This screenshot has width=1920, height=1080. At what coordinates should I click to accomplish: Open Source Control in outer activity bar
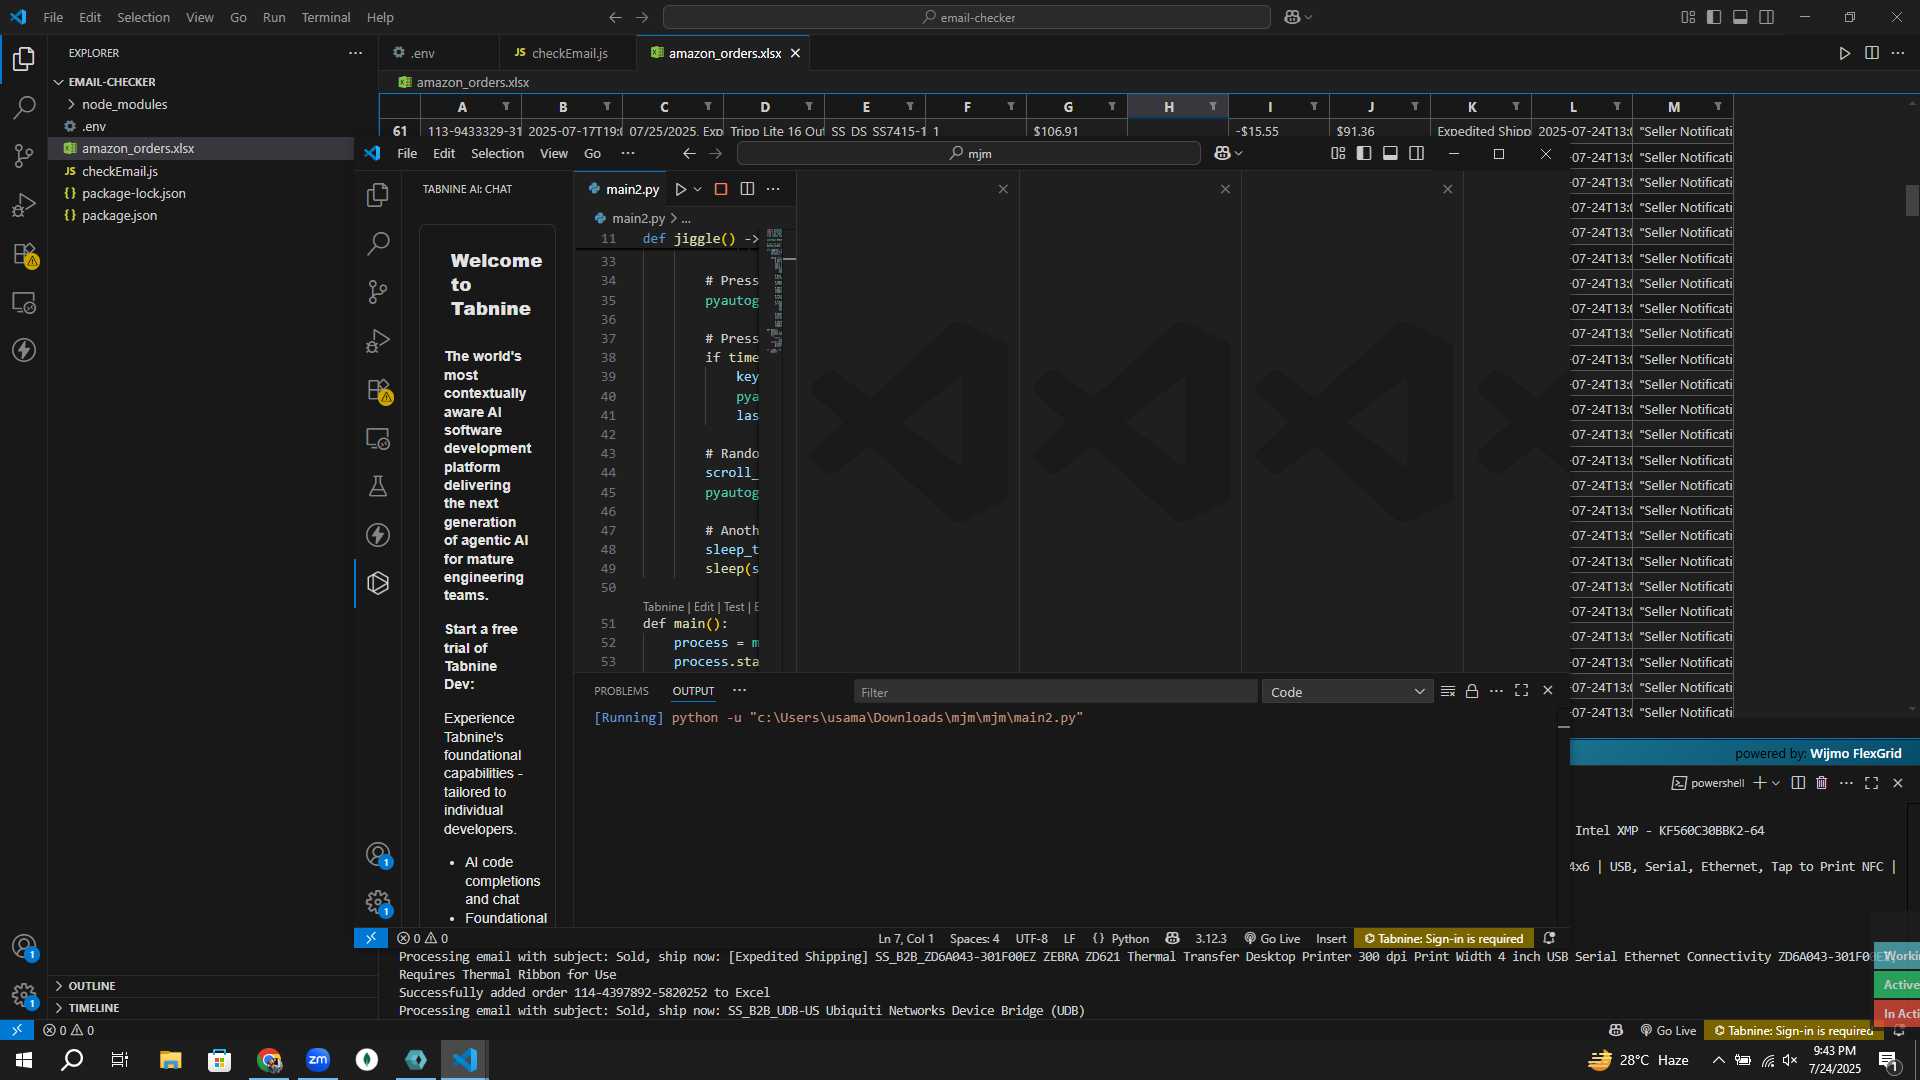24,156
